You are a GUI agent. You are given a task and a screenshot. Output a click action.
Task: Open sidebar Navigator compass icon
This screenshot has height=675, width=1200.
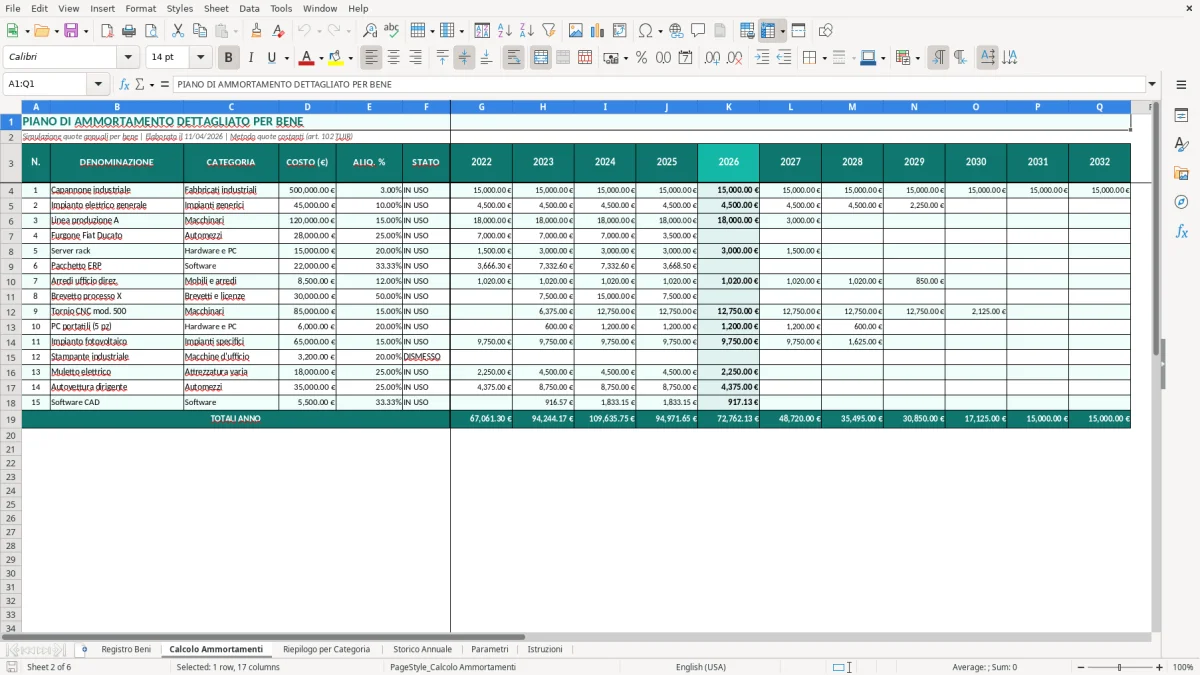point(1181,202)
